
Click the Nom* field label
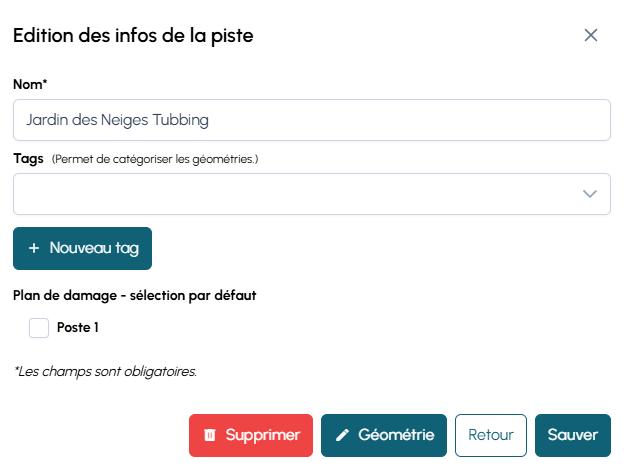pos(30,83)
